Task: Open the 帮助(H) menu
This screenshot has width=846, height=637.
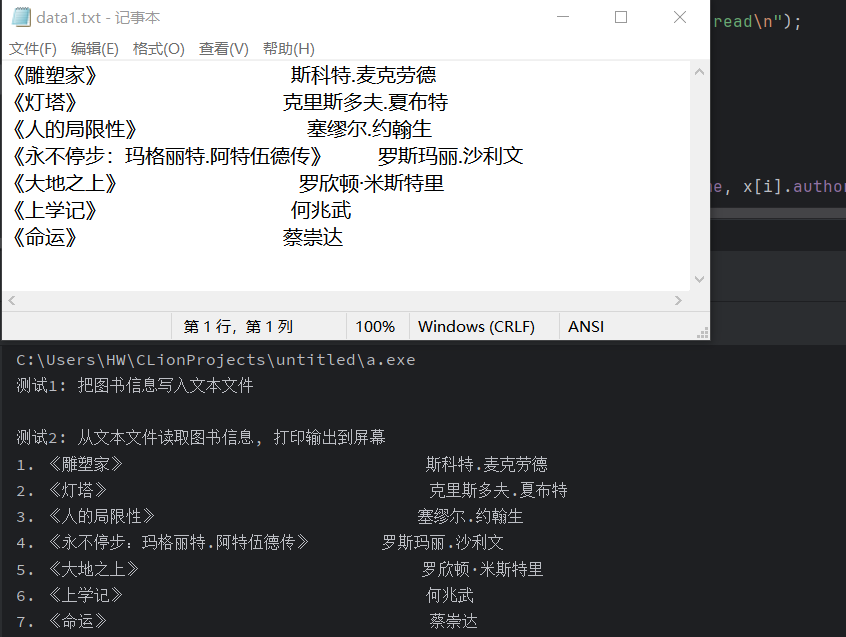Action: 289,49
